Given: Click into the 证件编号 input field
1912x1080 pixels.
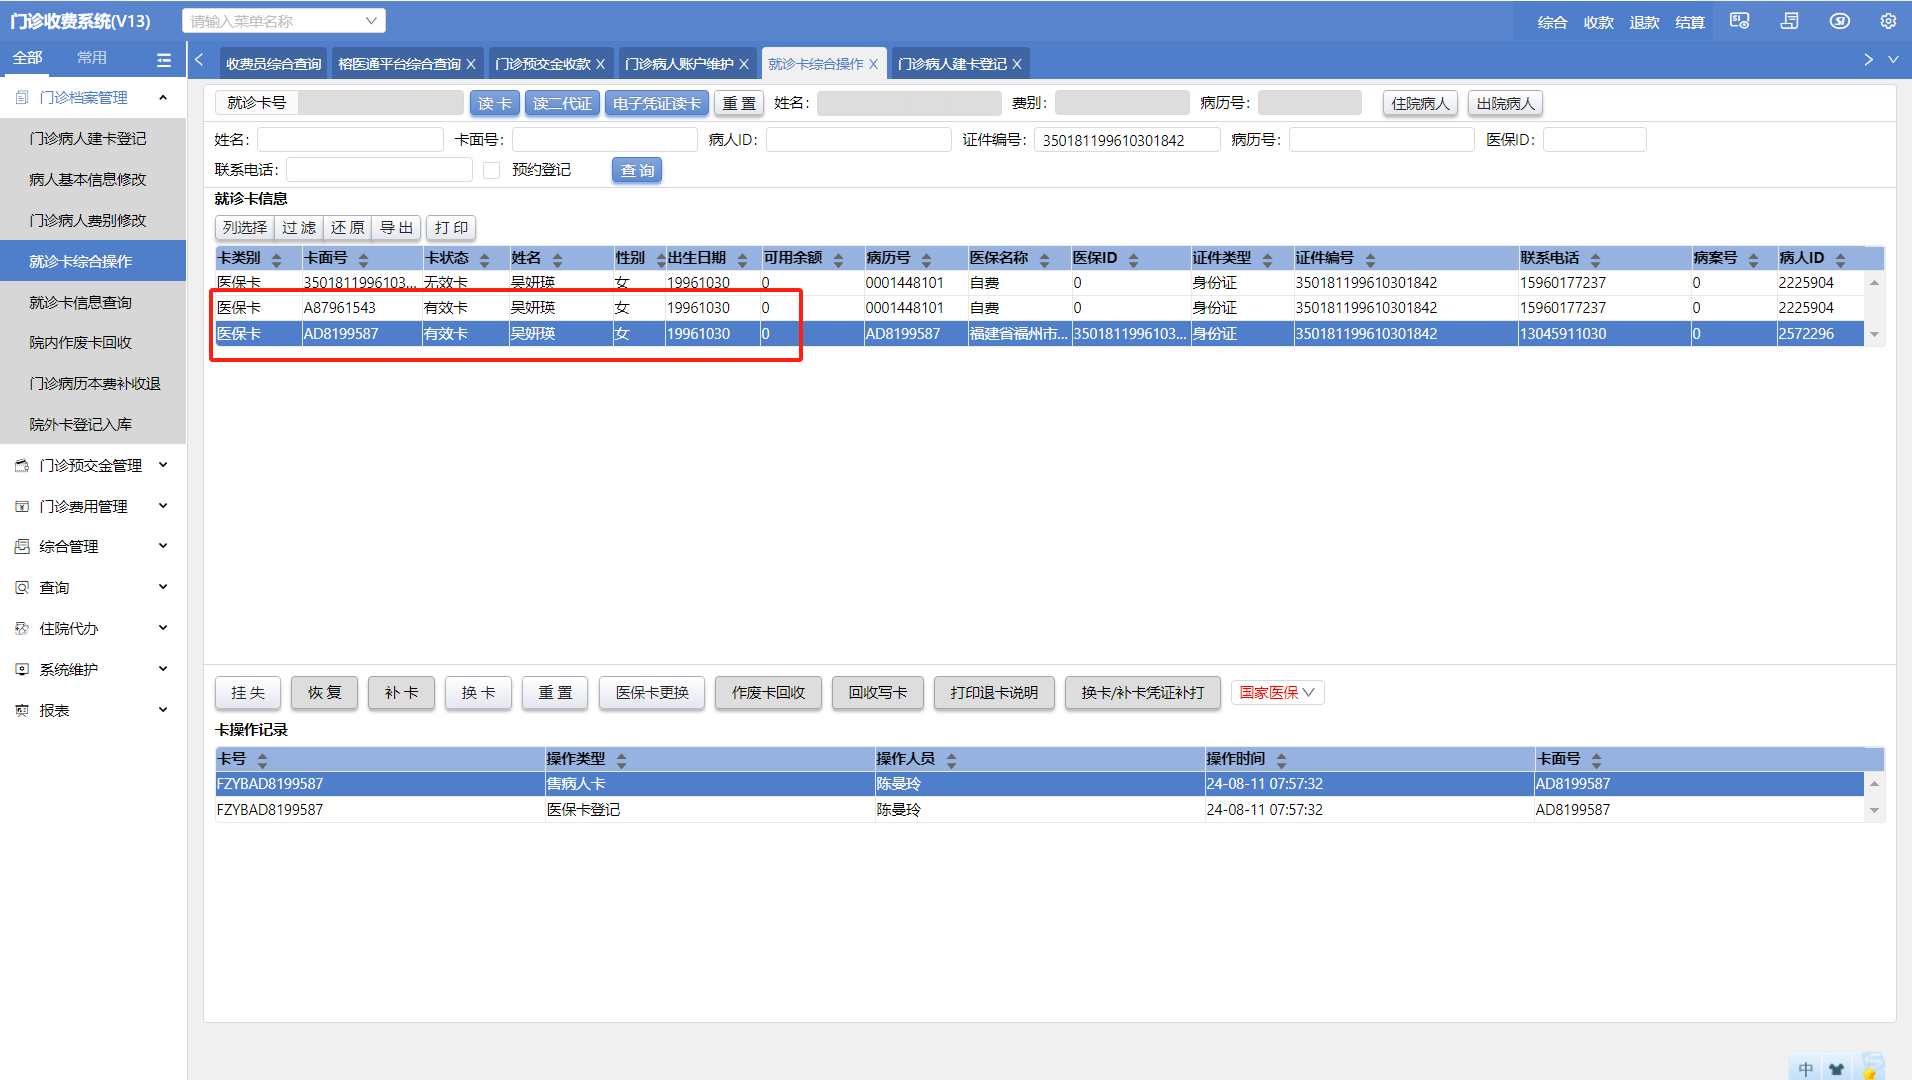Looking at the screenshot, I should click(1127, 140).
